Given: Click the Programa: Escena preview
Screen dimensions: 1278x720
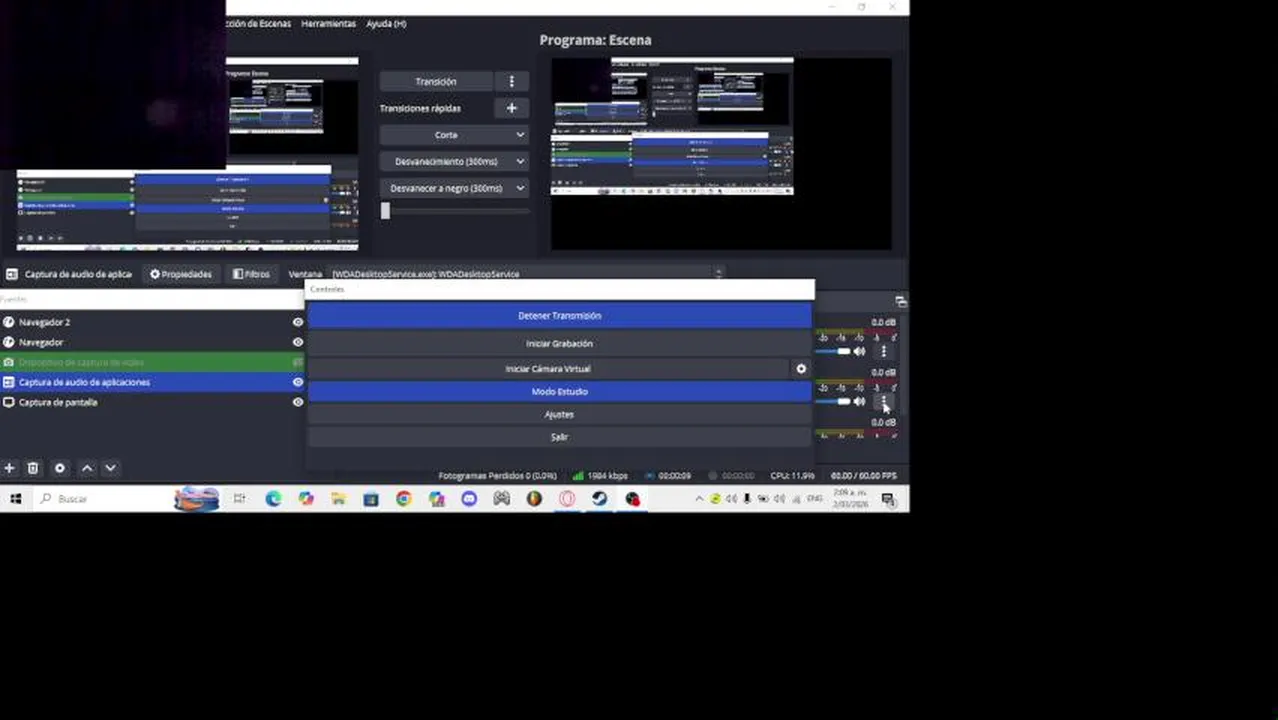Looking at the screenshot, I should click(721, 153).
